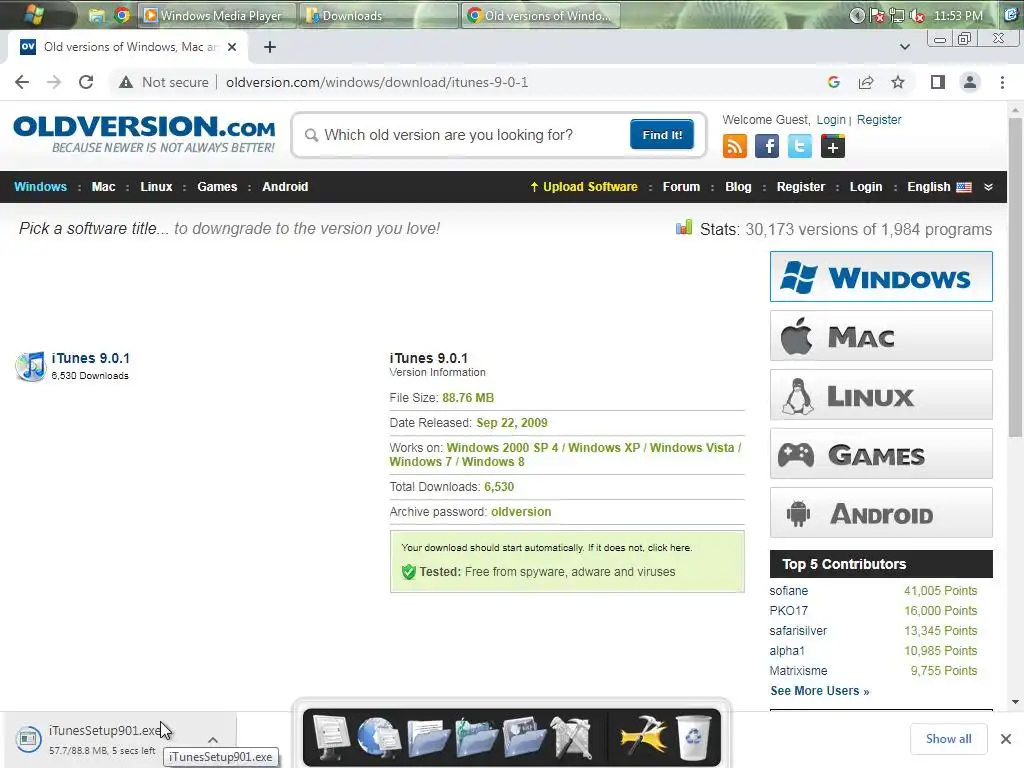The width and height of the screenshot is (1024, 768).
Task: Open a new browser tab
Action: (270, 47)
